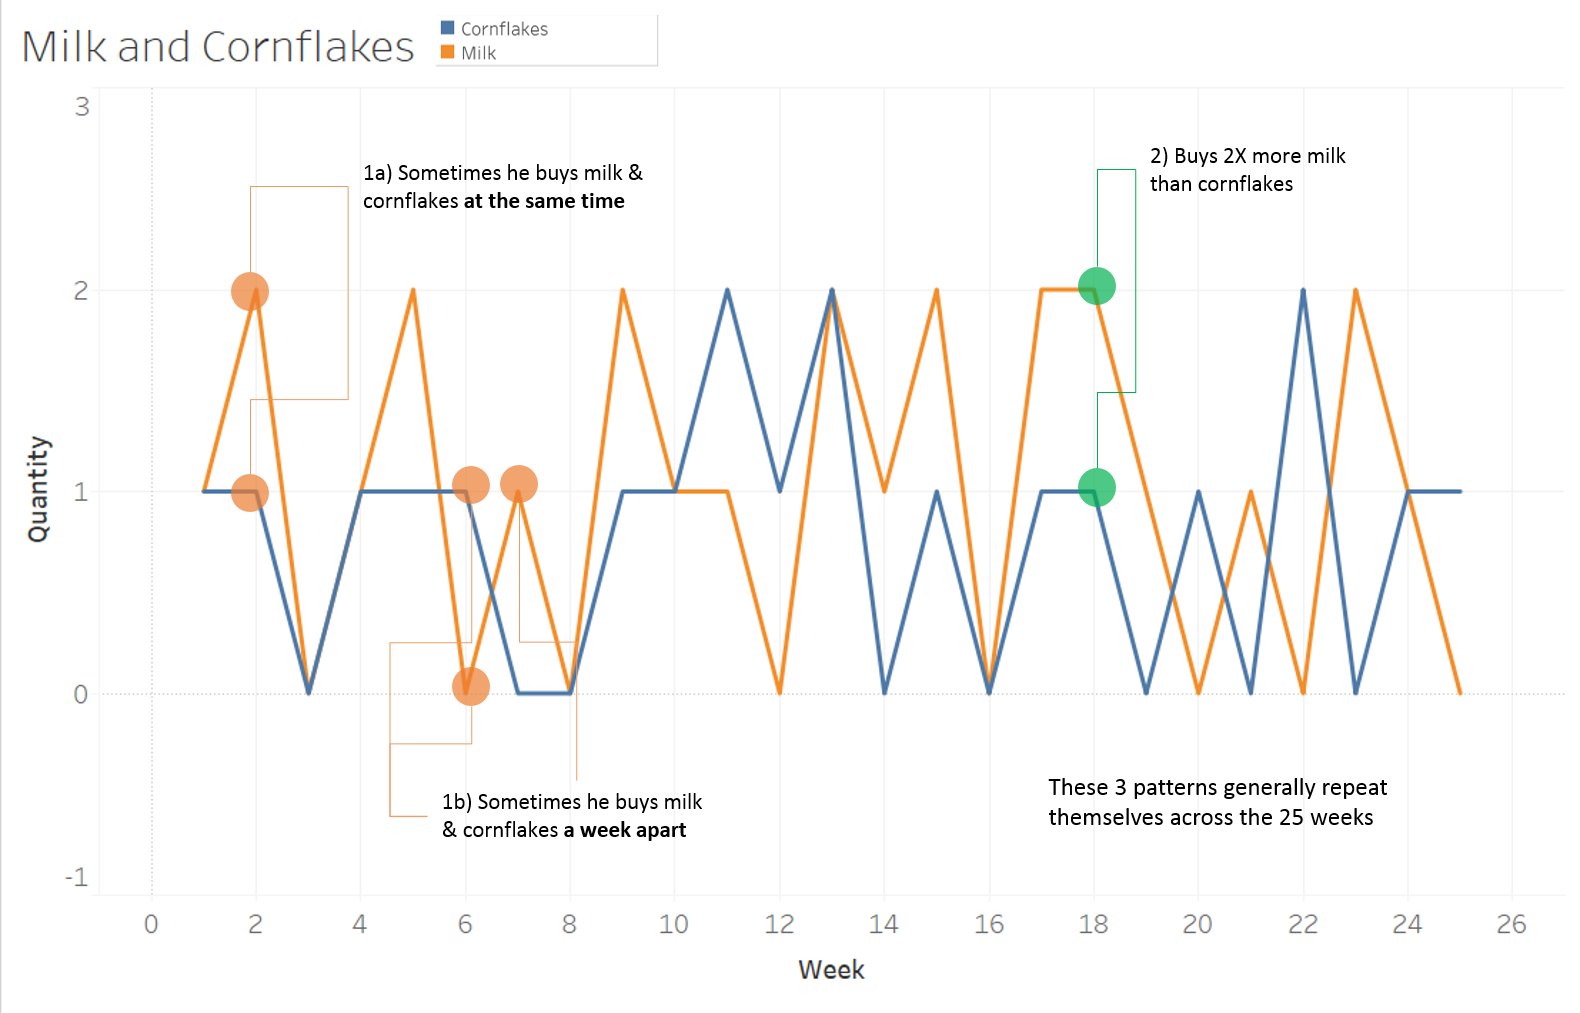Click the "Milk and Cornflakes" chart title

click(218, 47)
